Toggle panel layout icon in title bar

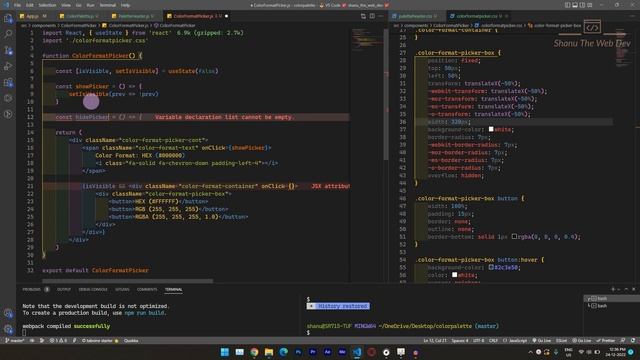(x=575, y=5)
